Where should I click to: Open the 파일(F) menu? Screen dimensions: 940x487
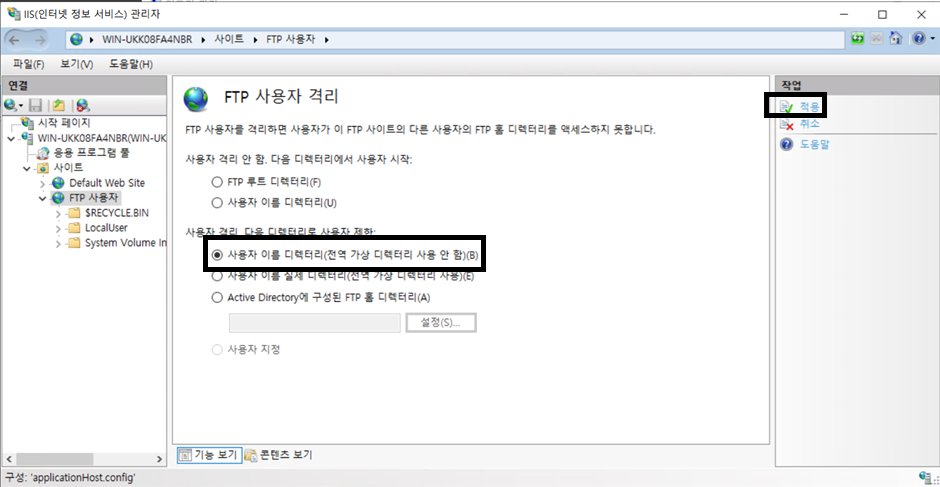coord(29,65)
